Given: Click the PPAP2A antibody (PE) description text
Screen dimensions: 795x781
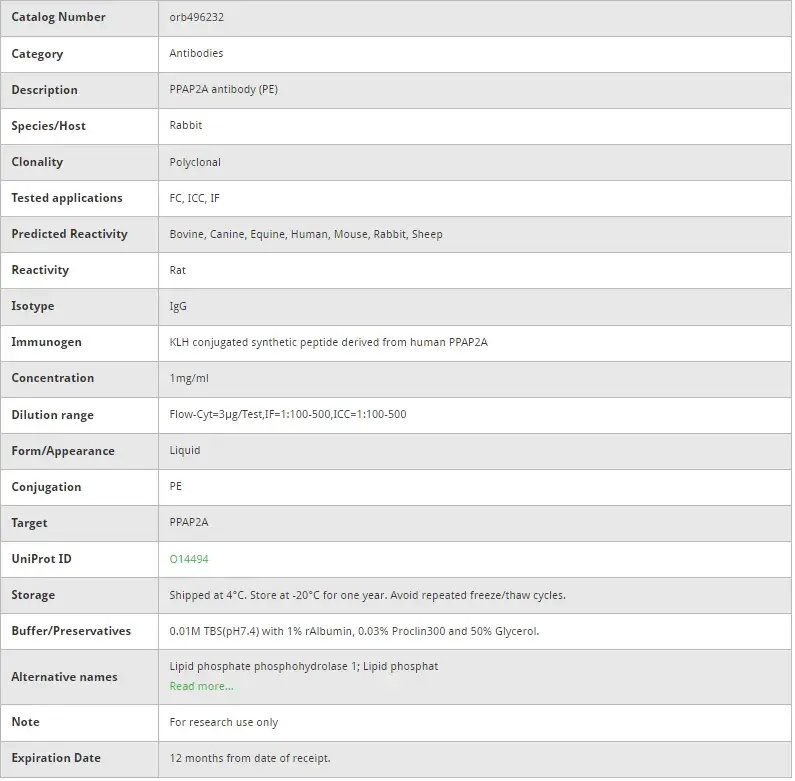Looking at the screenshot, I should tap(224, 90).
